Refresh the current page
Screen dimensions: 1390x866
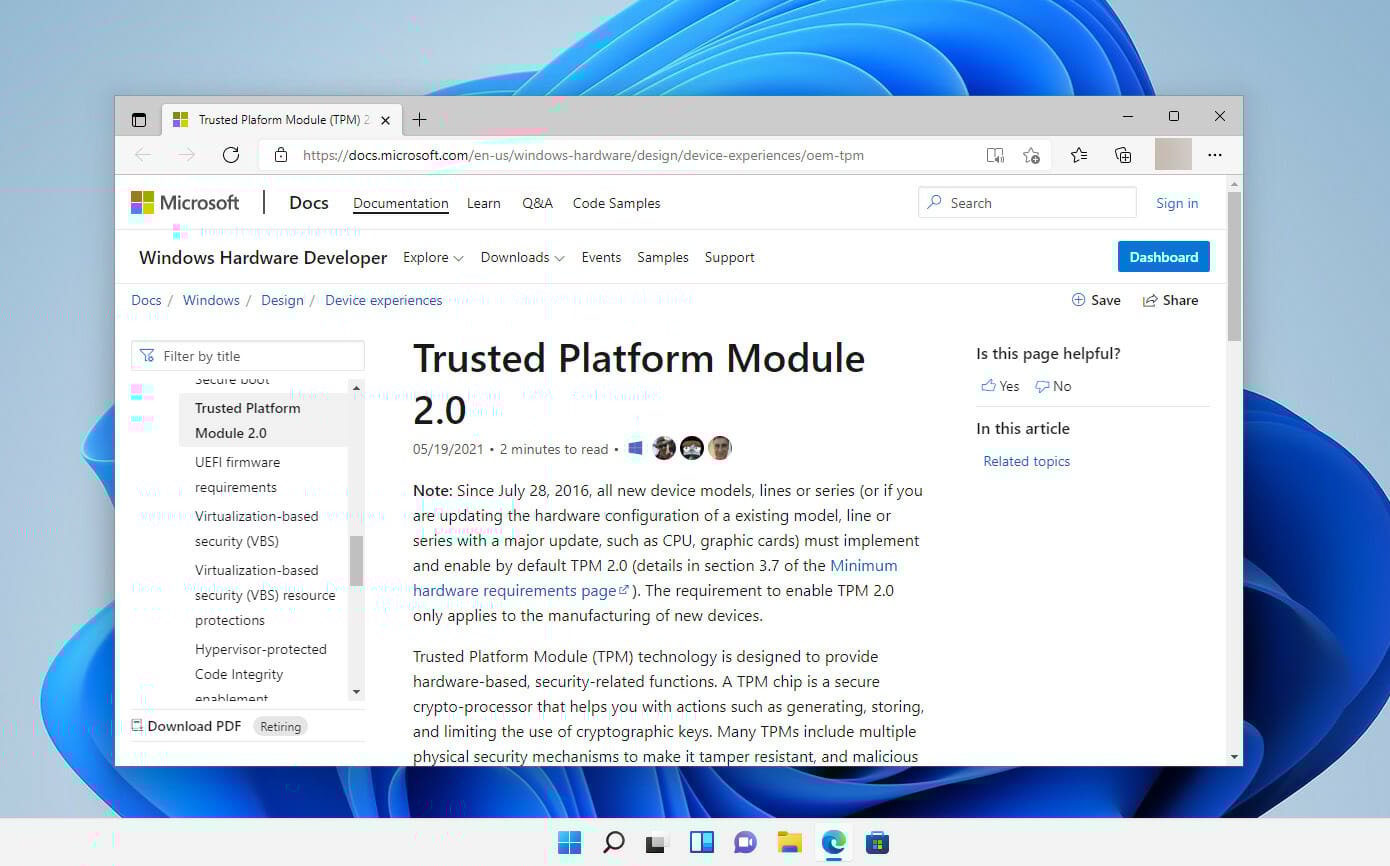(231, 155)
